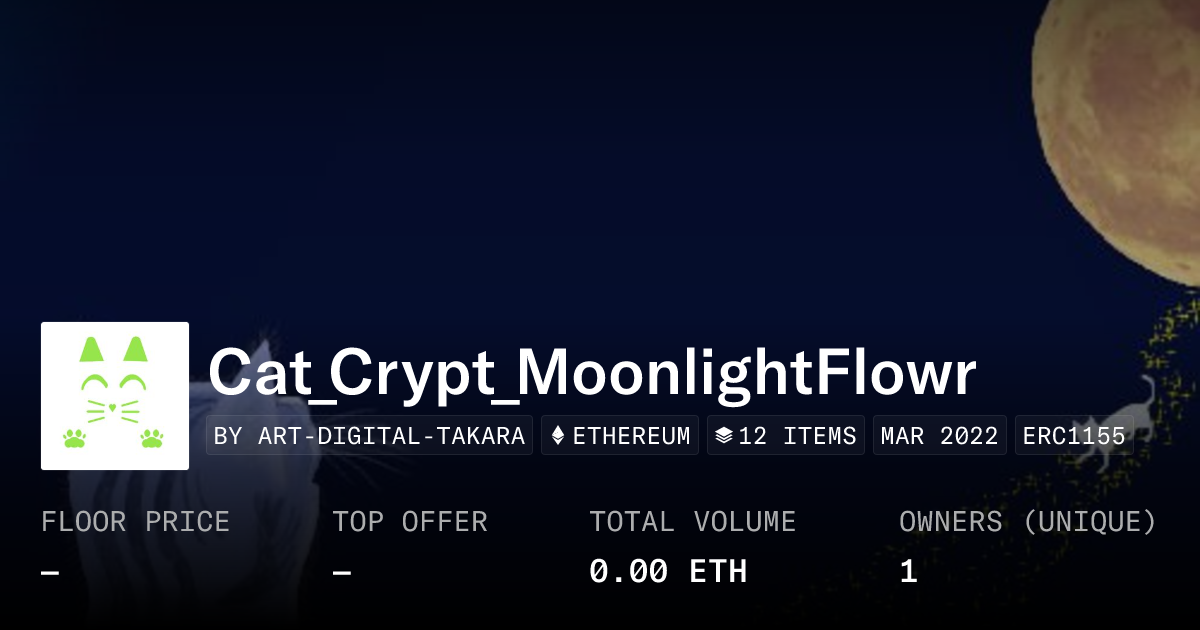The width and height of the screenshot is (1200, 630).
Task: Click the unique owners count of 1
Action: pyautogui.click(x=908, y=572)
